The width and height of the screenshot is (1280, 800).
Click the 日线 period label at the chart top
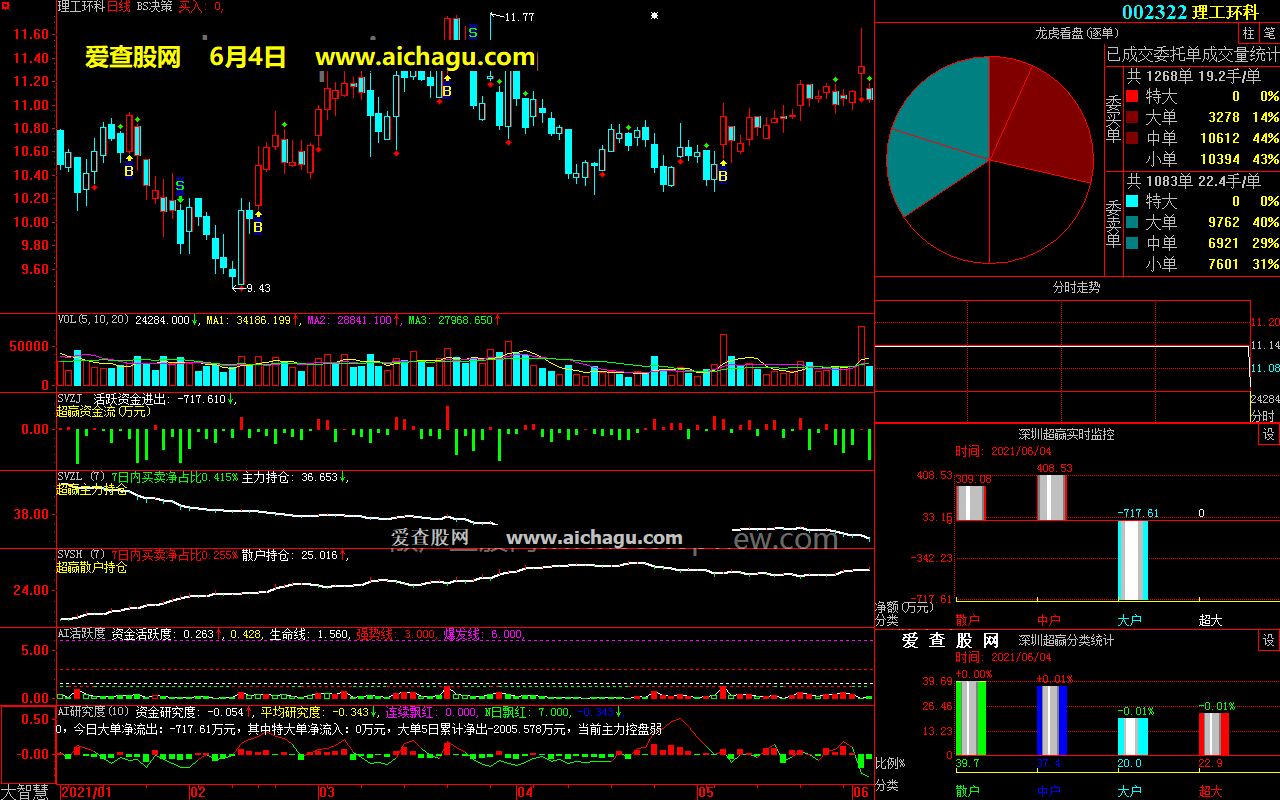coord(119,6)
